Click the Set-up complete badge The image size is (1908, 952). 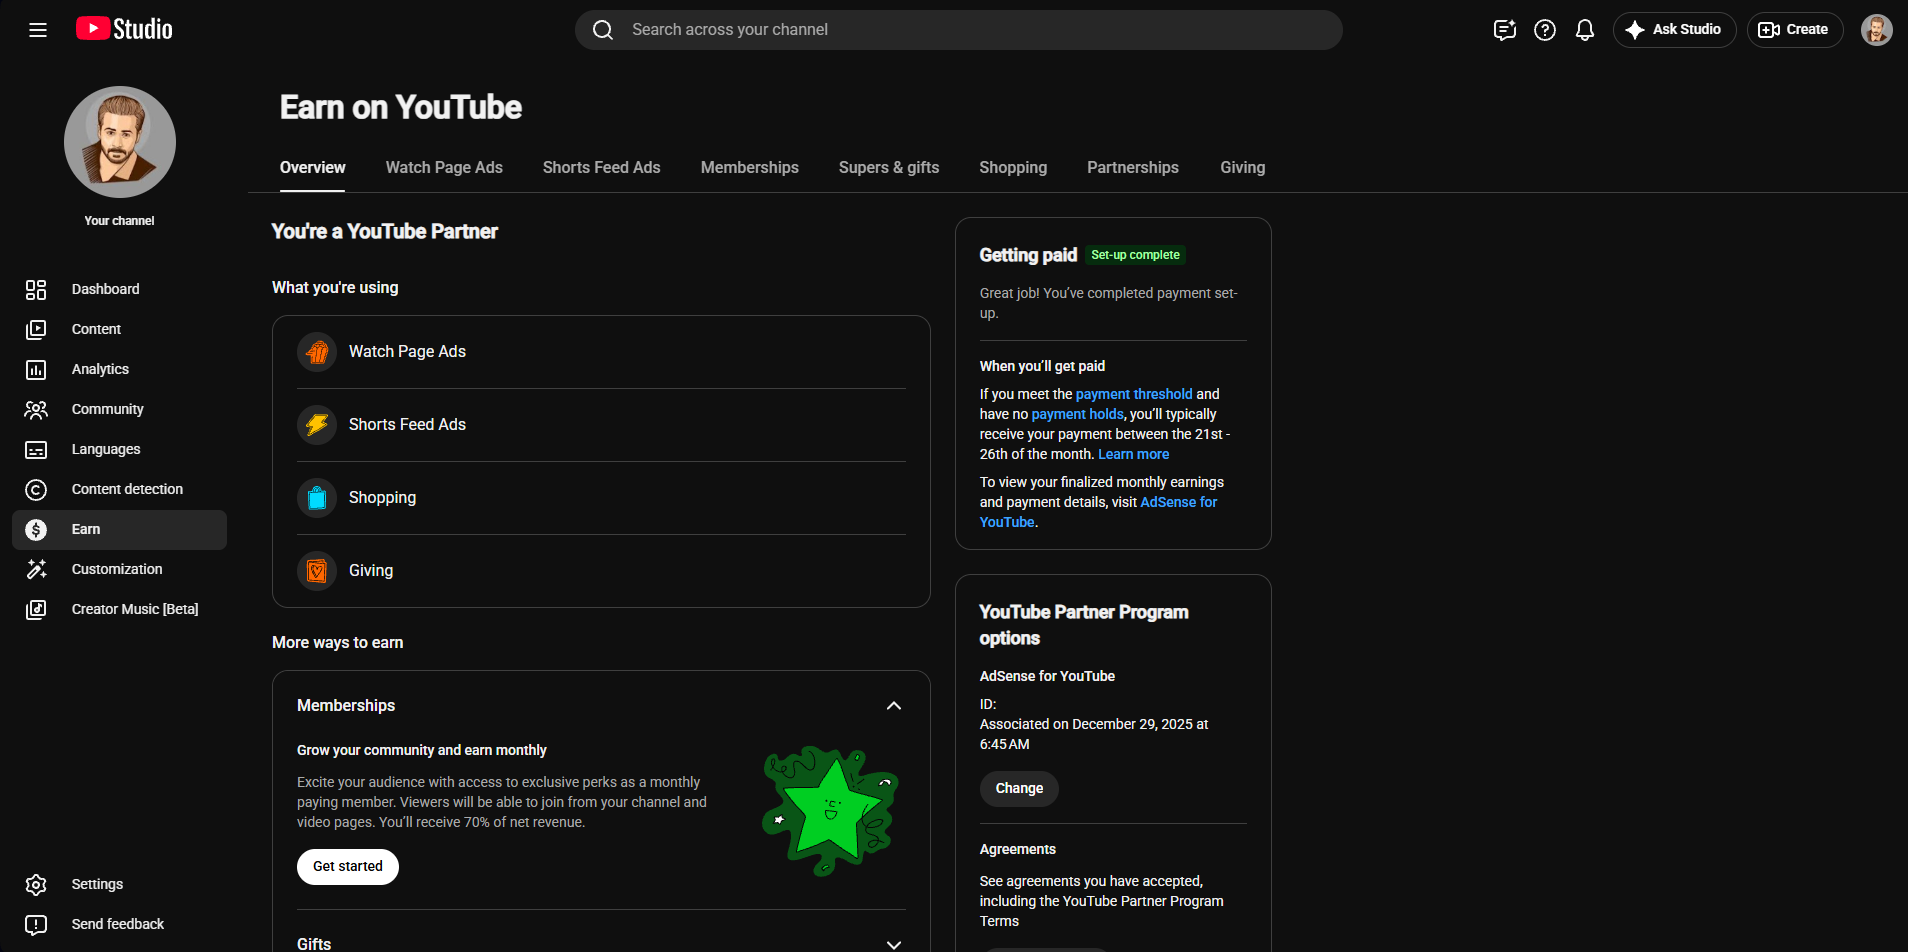1135,255
